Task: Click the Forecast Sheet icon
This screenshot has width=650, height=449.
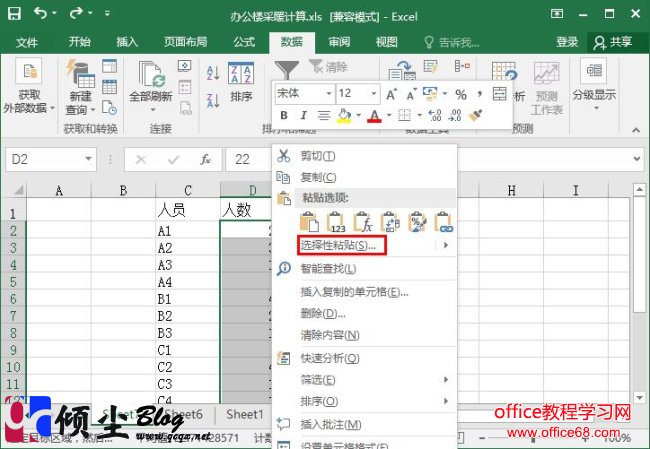Action: pos(546,74)
